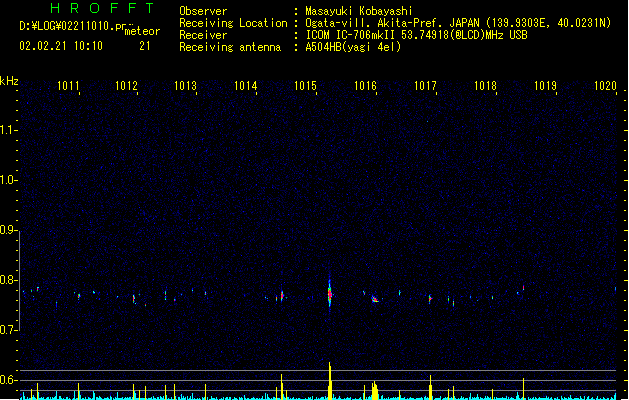
Task: Click the 1014 time axis marker
Action: click(x=246, y=86)
